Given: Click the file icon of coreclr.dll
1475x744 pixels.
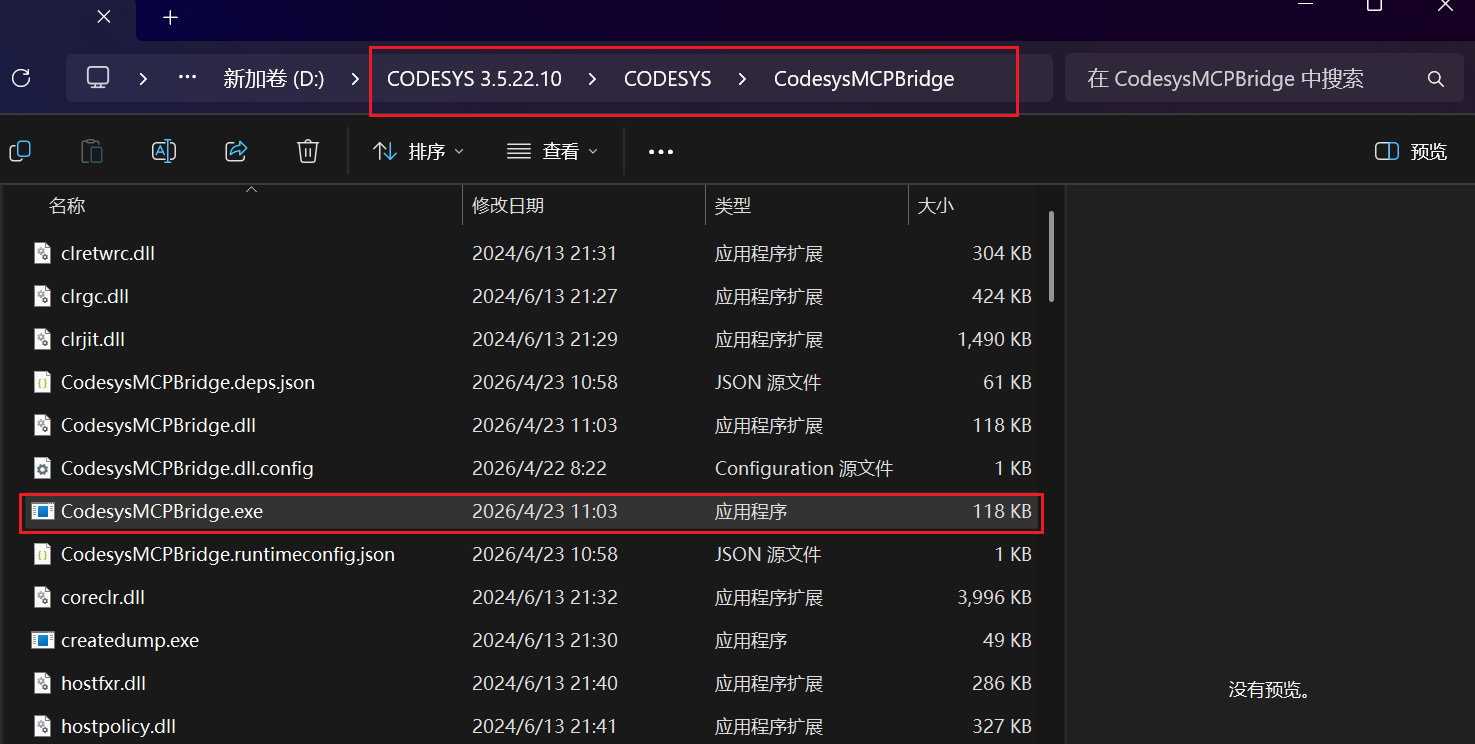Looking at the screenshot, I should click(x=42, y=598).
